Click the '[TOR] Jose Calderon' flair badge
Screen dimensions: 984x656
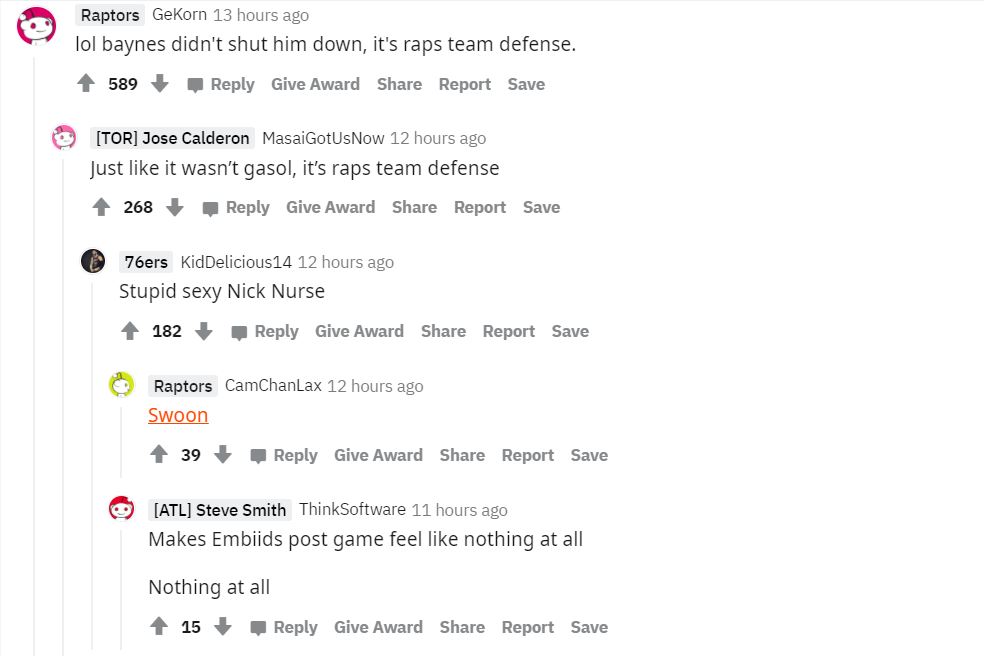point(172,138)
